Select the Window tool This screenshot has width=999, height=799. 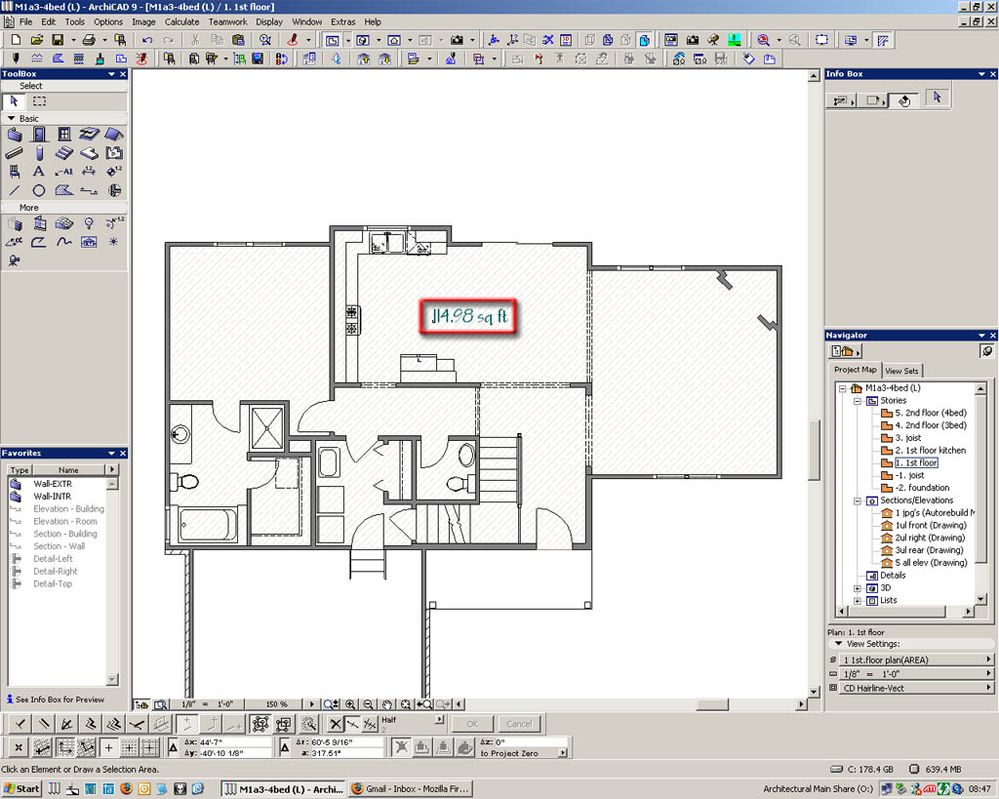click(x=65, y=134)
